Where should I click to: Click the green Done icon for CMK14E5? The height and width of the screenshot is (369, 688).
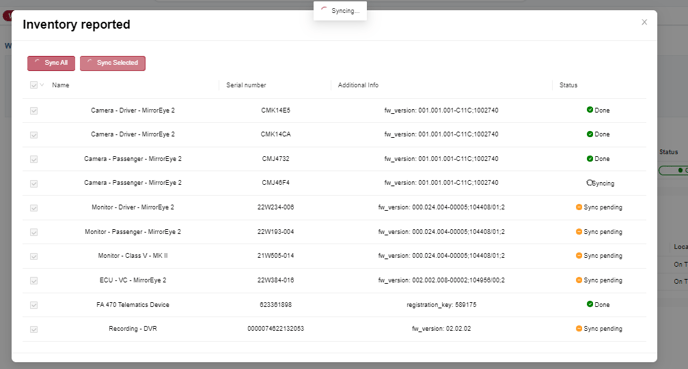[590, 110]
